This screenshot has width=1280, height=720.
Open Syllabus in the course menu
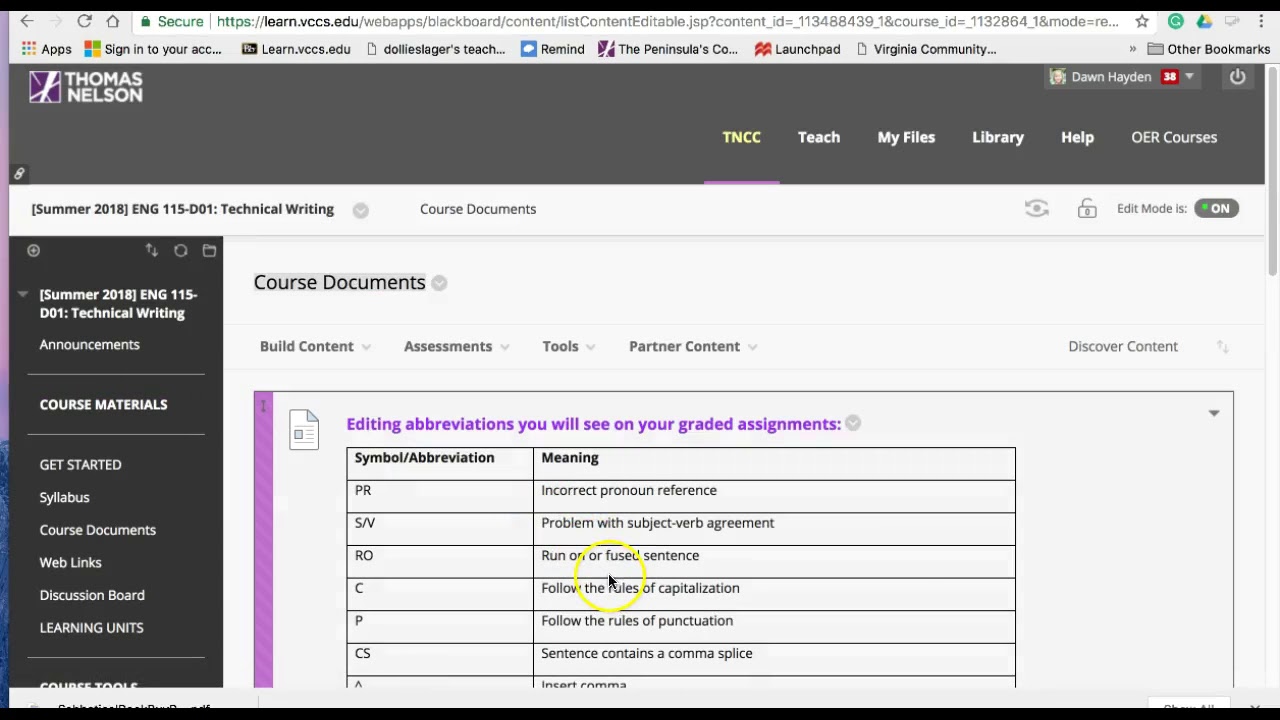pos(65,497)
